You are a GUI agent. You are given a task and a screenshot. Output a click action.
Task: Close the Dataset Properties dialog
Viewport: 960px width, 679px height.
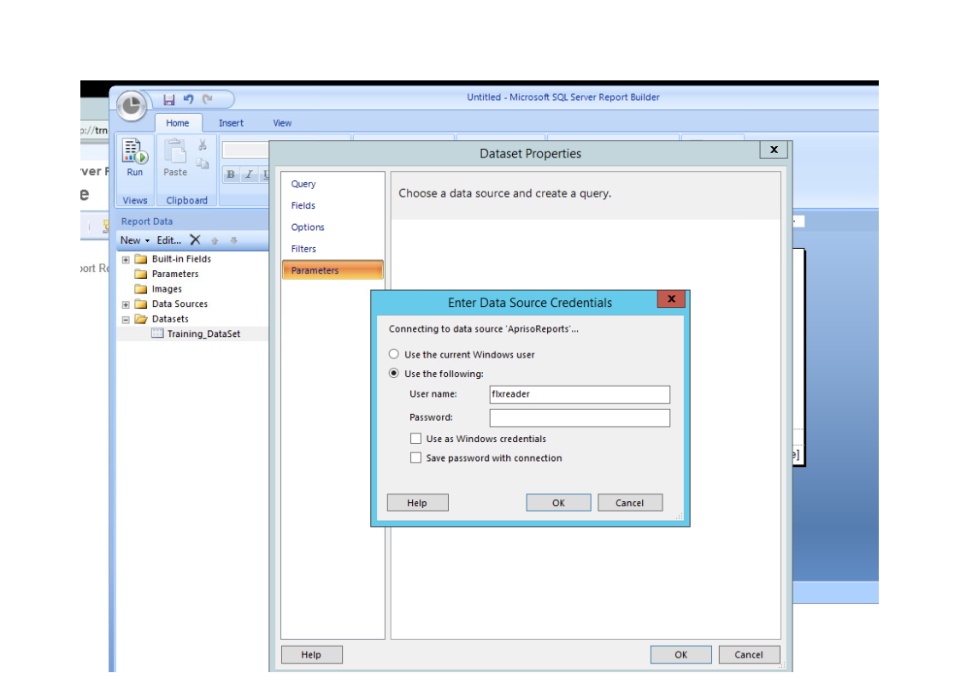774,149
